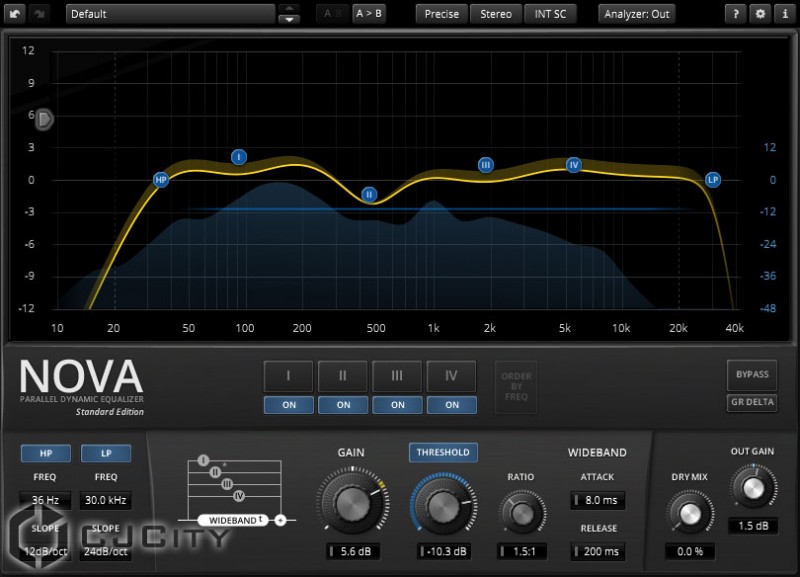Click the threshold value -10.3 dB field
This screenshot has height=577, width=800.
pyautogui.click(x=443, y=551)
